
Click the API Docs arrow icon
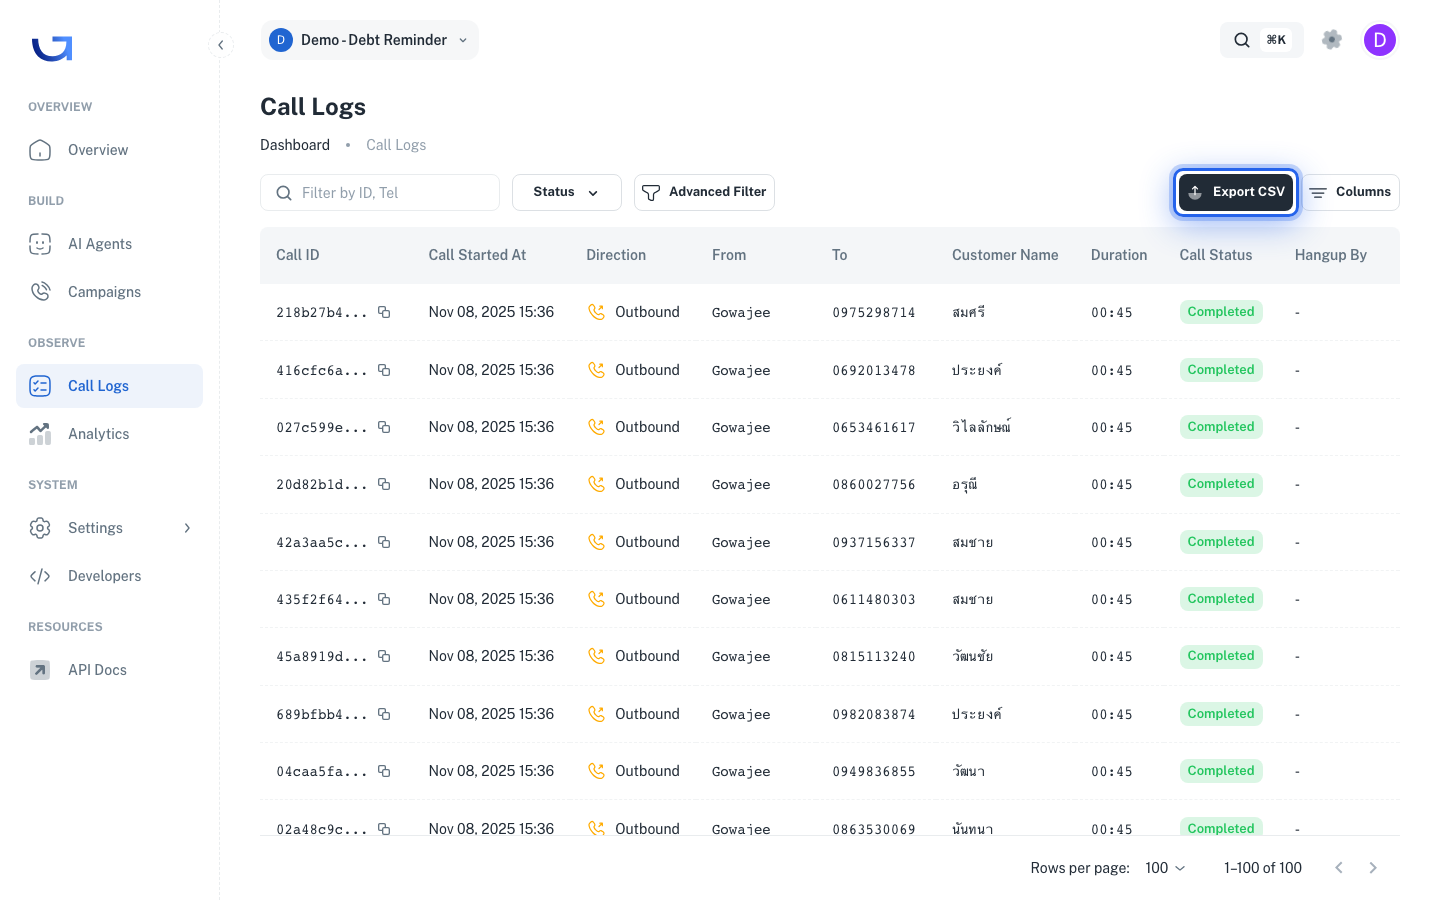click(x=40, y=670)
